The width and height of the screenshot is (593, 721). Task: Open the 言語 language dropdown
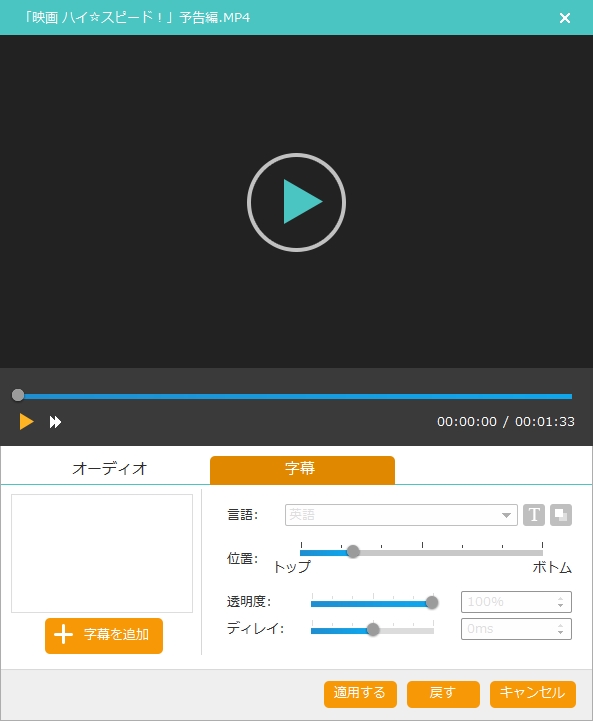[401, 515]
